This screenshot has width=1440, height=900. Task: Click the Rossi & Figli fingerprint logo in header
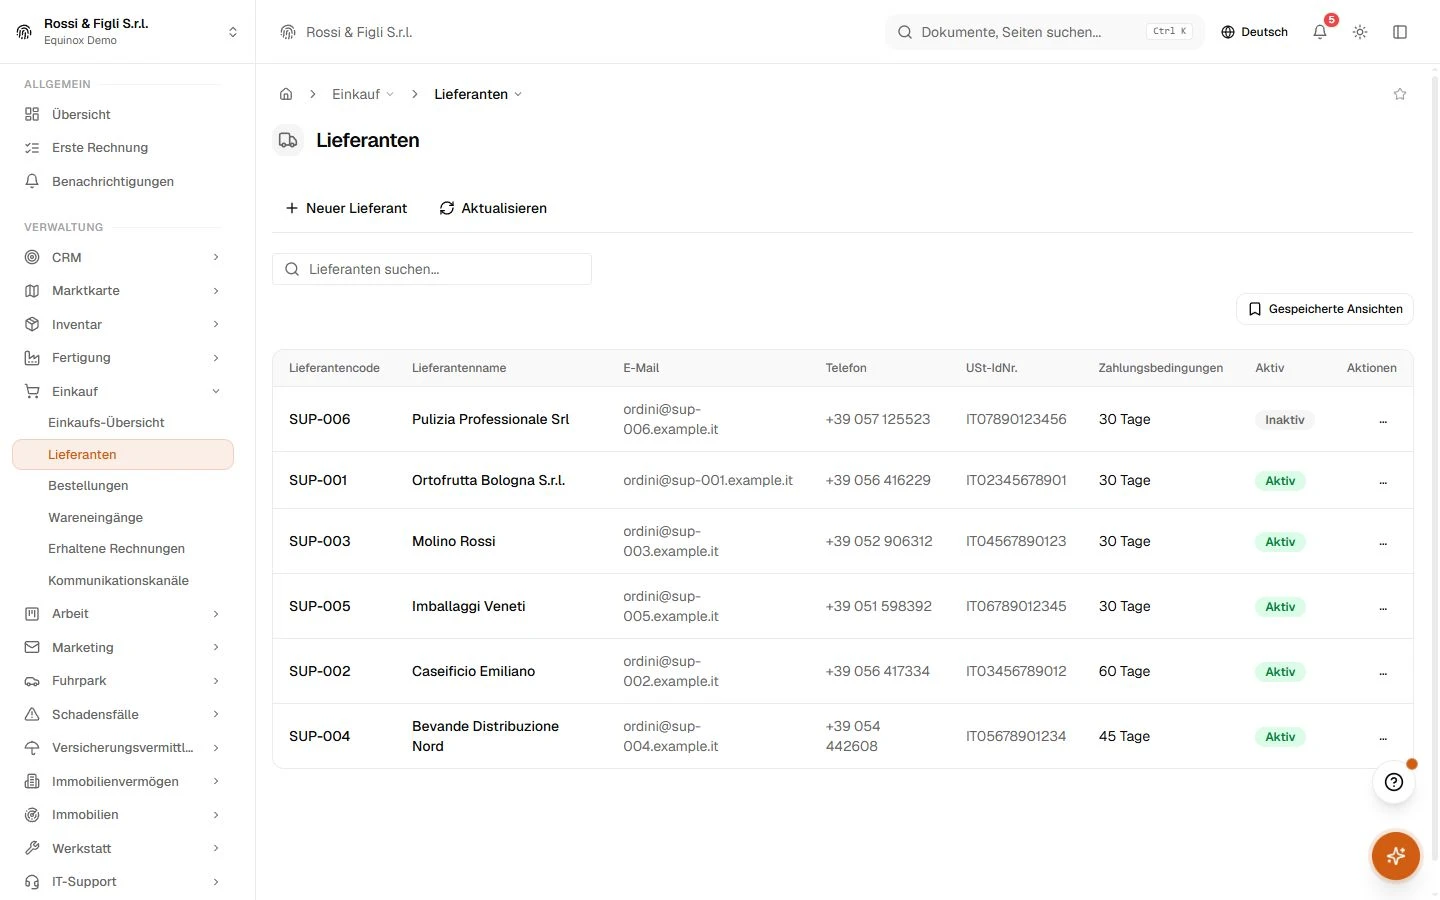click(x=288, y=32)
